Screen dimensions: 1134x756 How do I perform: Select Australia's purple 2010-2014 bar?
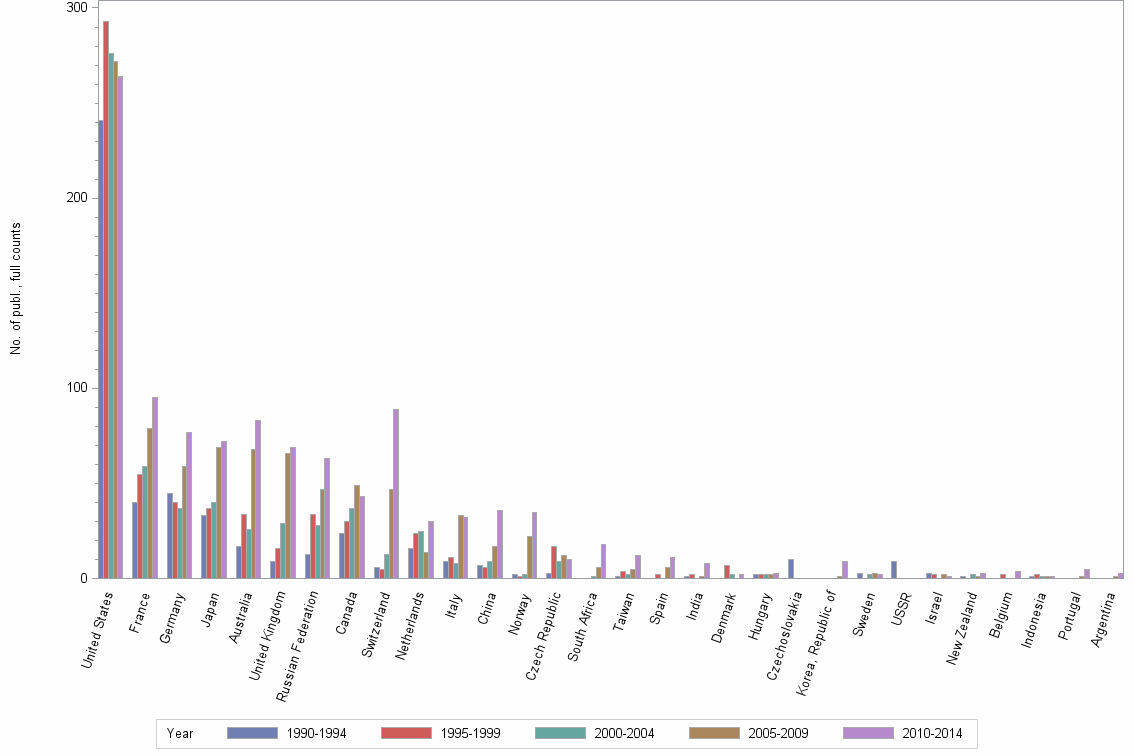tap(258, 499)
